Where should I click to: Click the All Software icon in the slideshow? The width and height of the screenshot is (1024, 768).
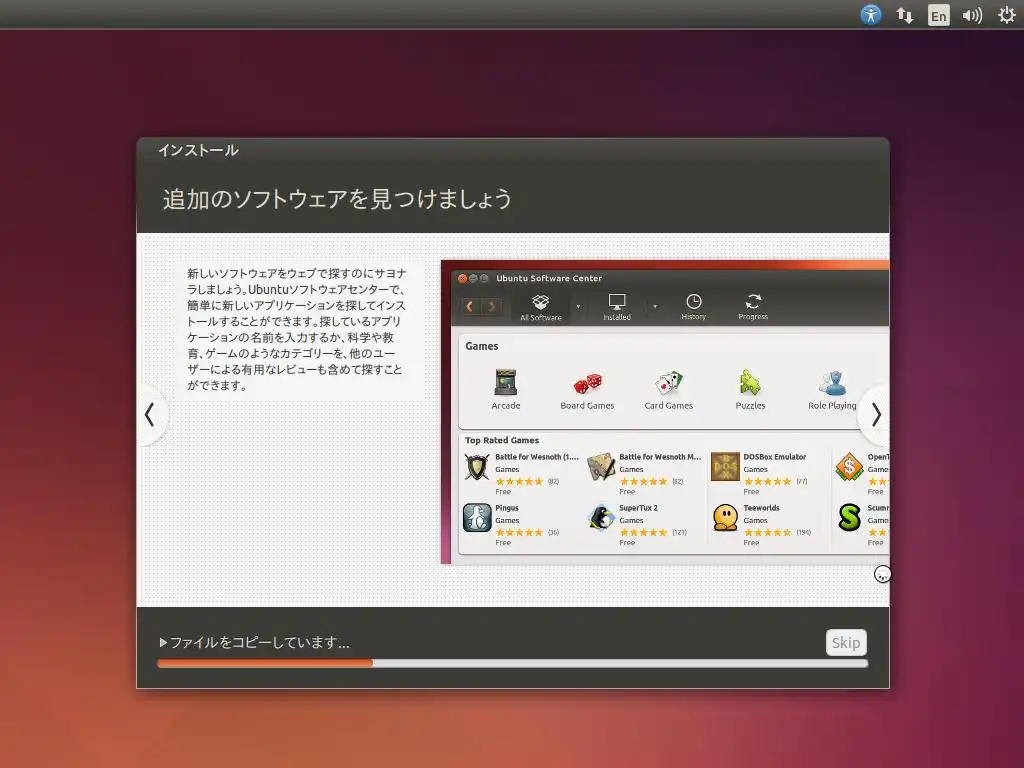point(541,308)
